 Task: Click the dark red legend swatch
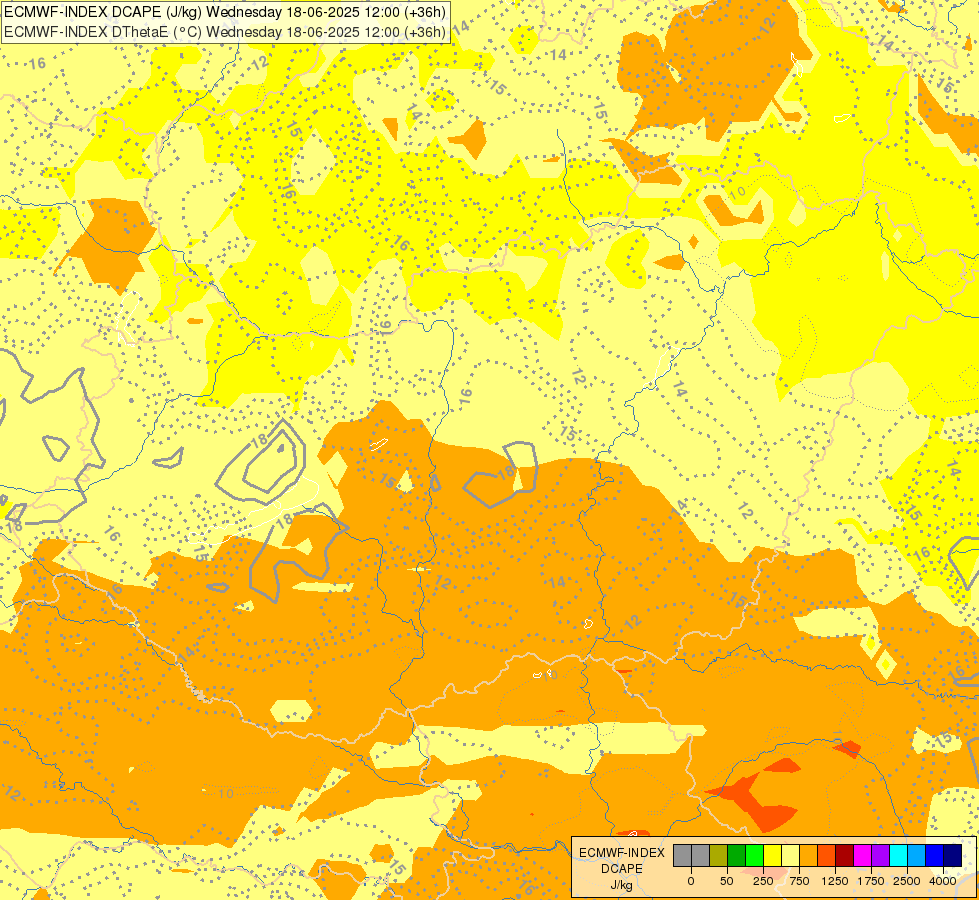tap(844, 856)
